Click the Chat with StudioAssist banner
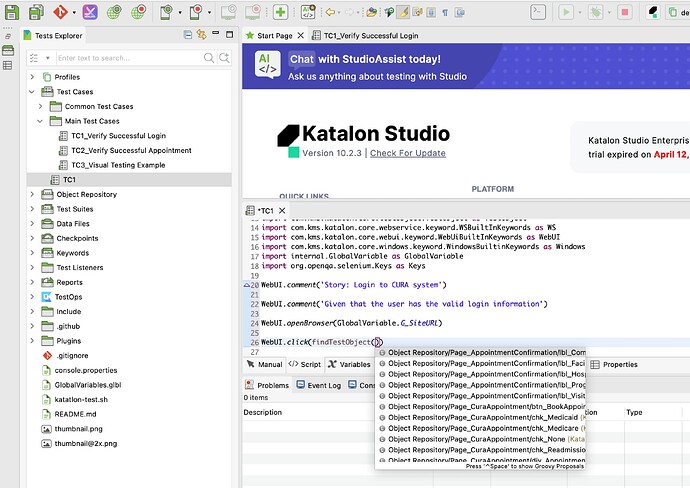 click(x=466, y=66)
